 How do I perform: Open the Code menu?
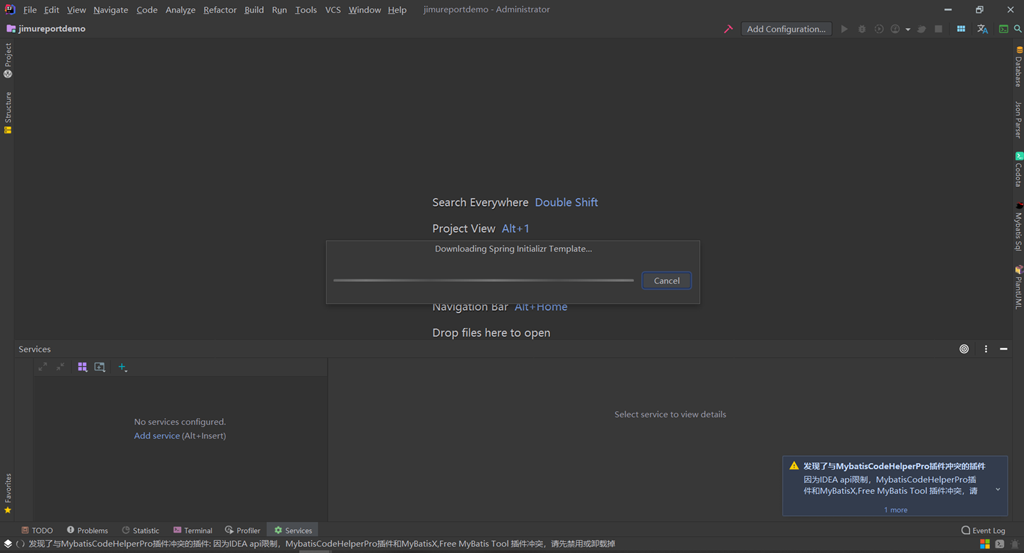point(147,10)
